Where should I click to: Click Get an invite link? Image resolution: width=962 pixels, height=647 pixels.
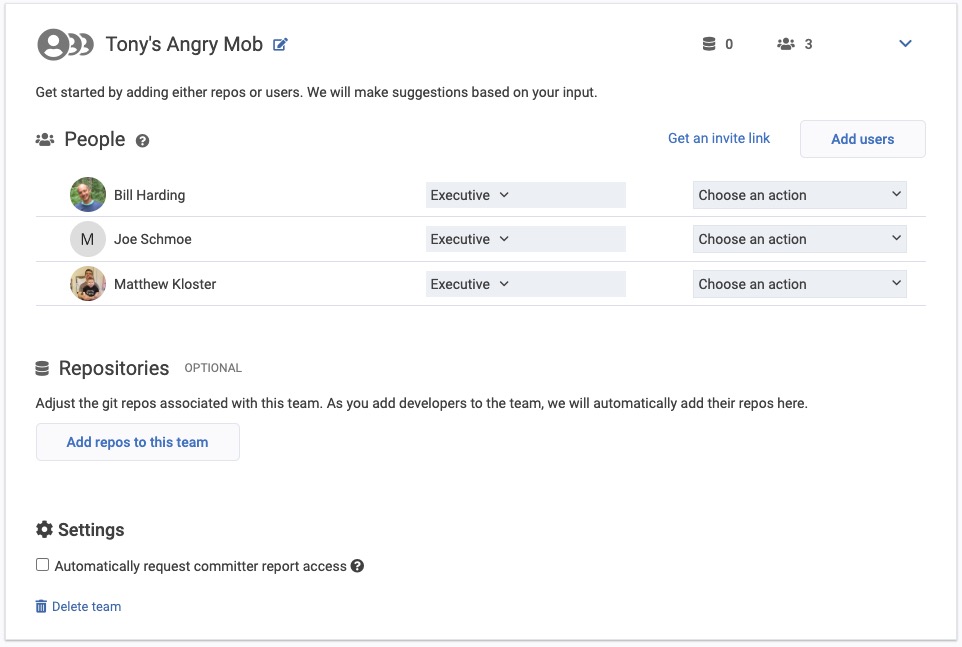tap(719, 138)
